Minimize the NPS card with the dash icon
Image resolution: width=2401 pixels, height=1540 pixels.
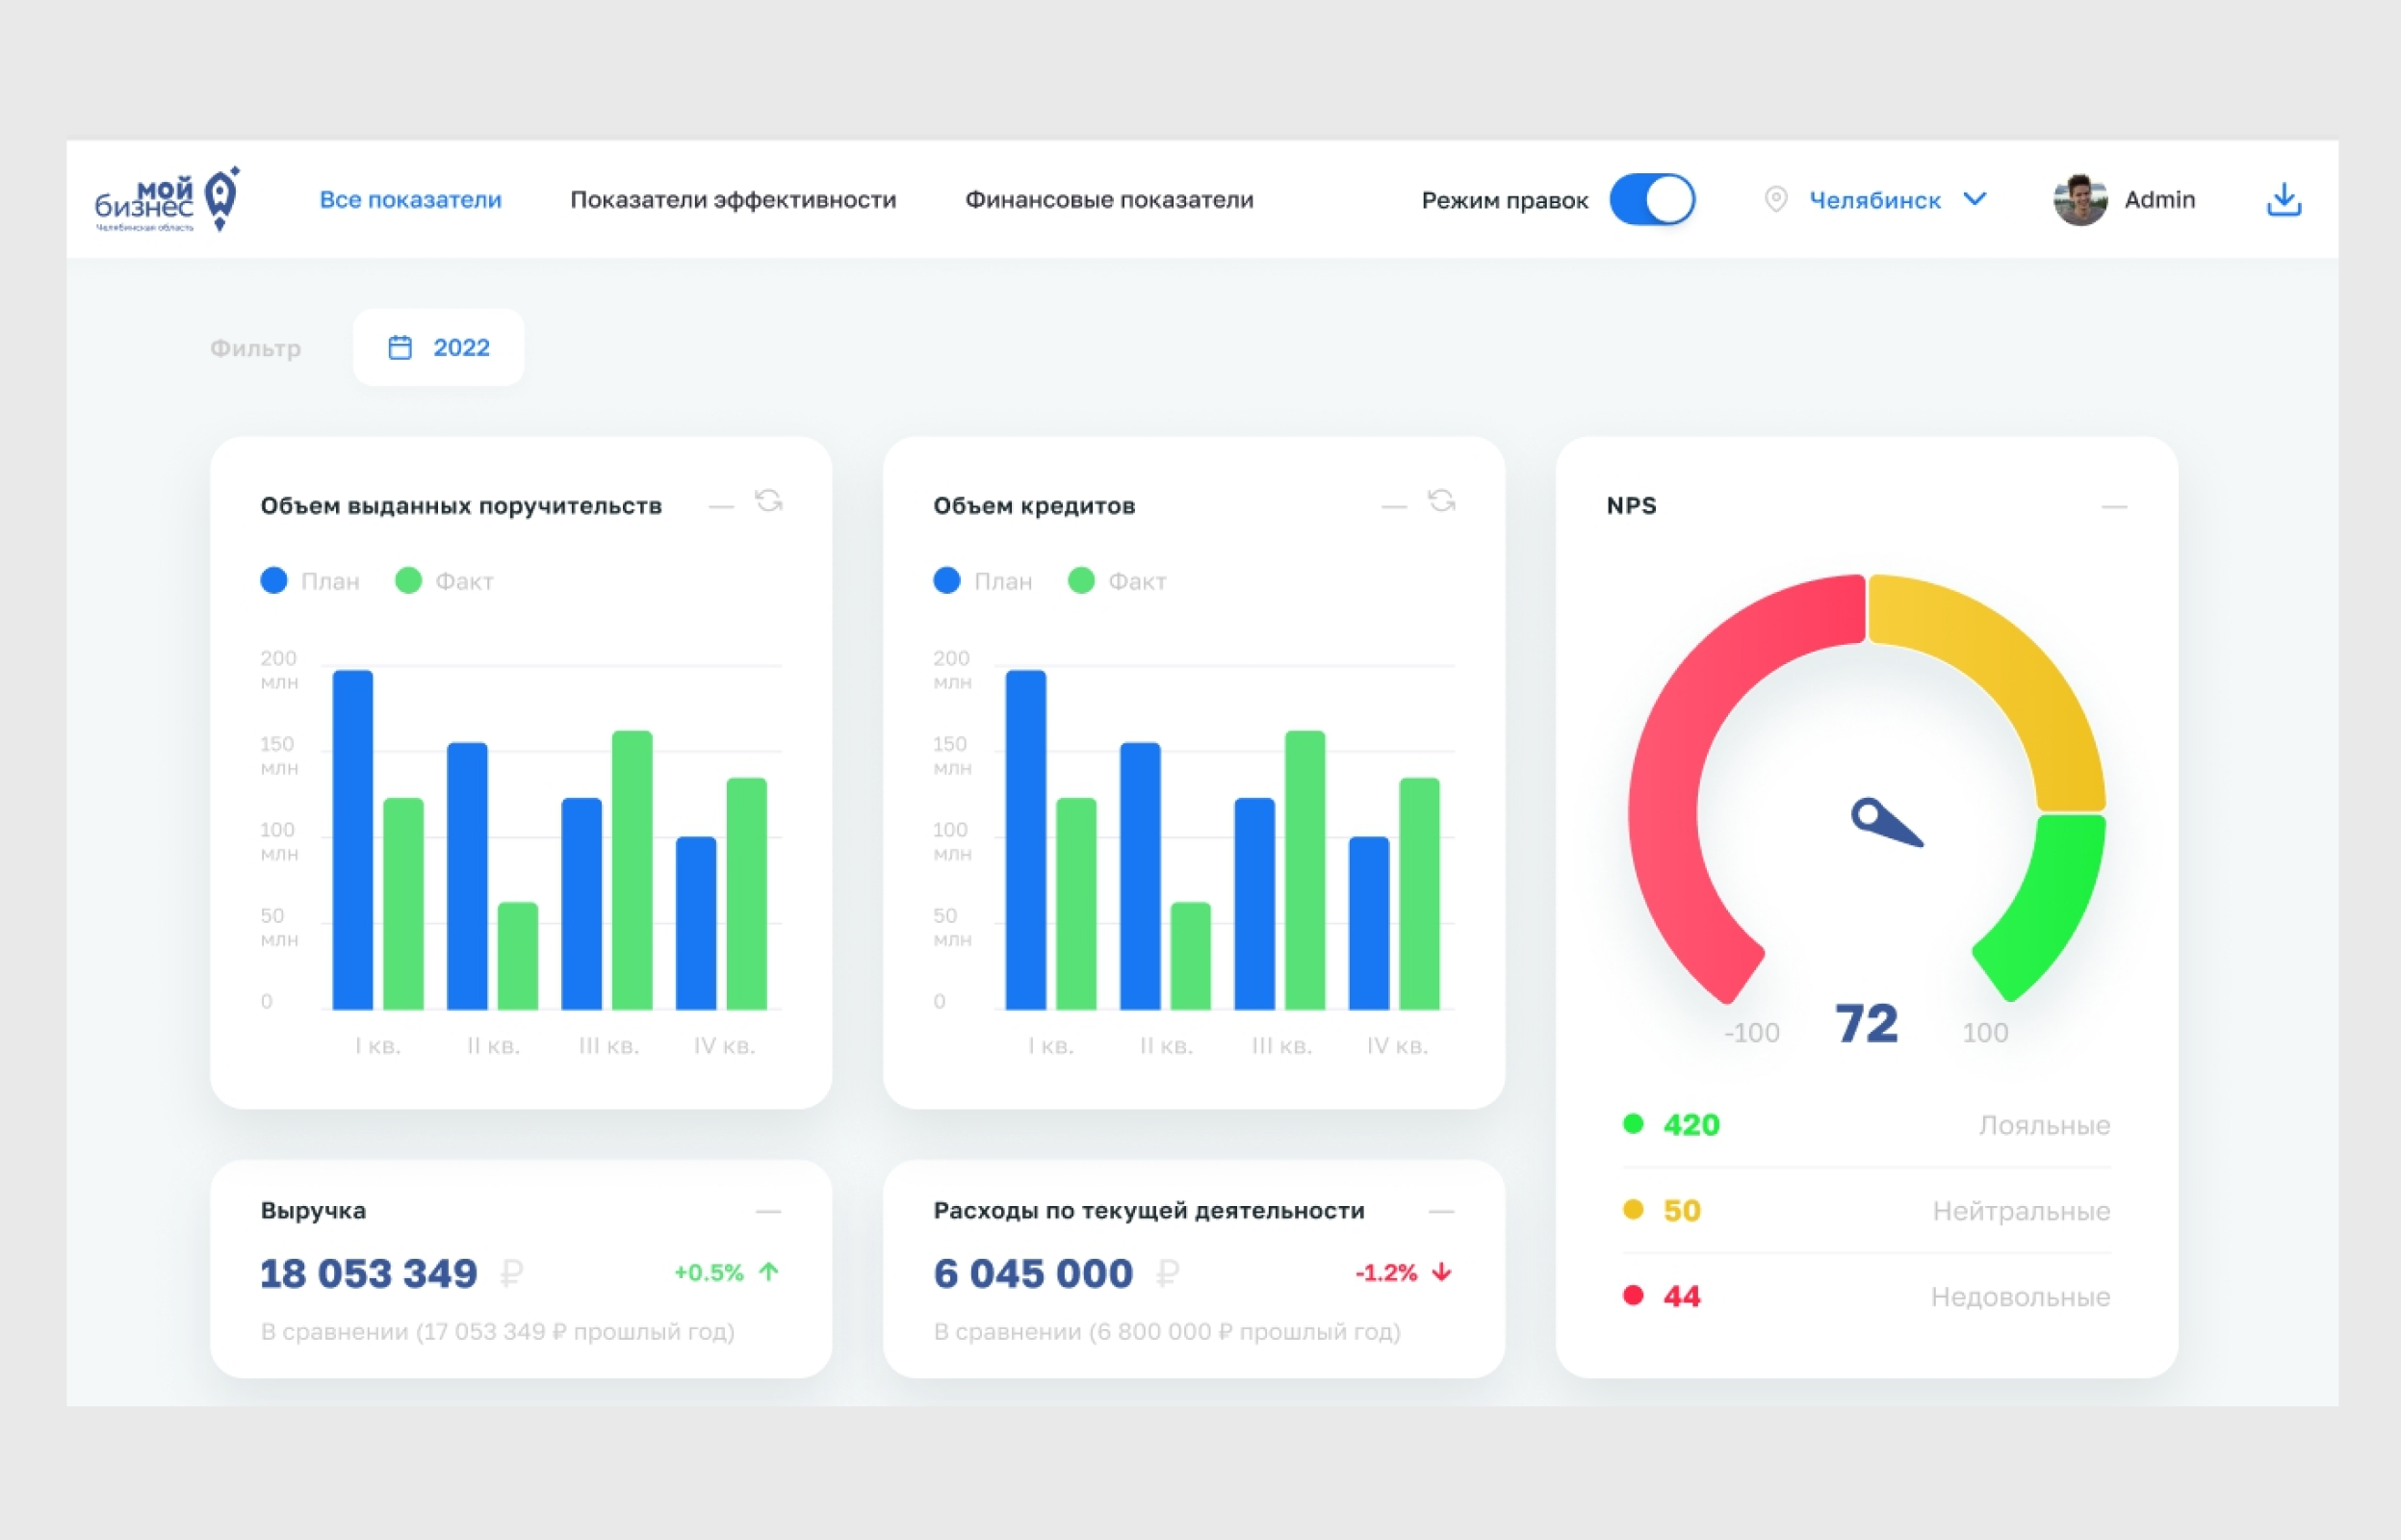(2114, 507)
